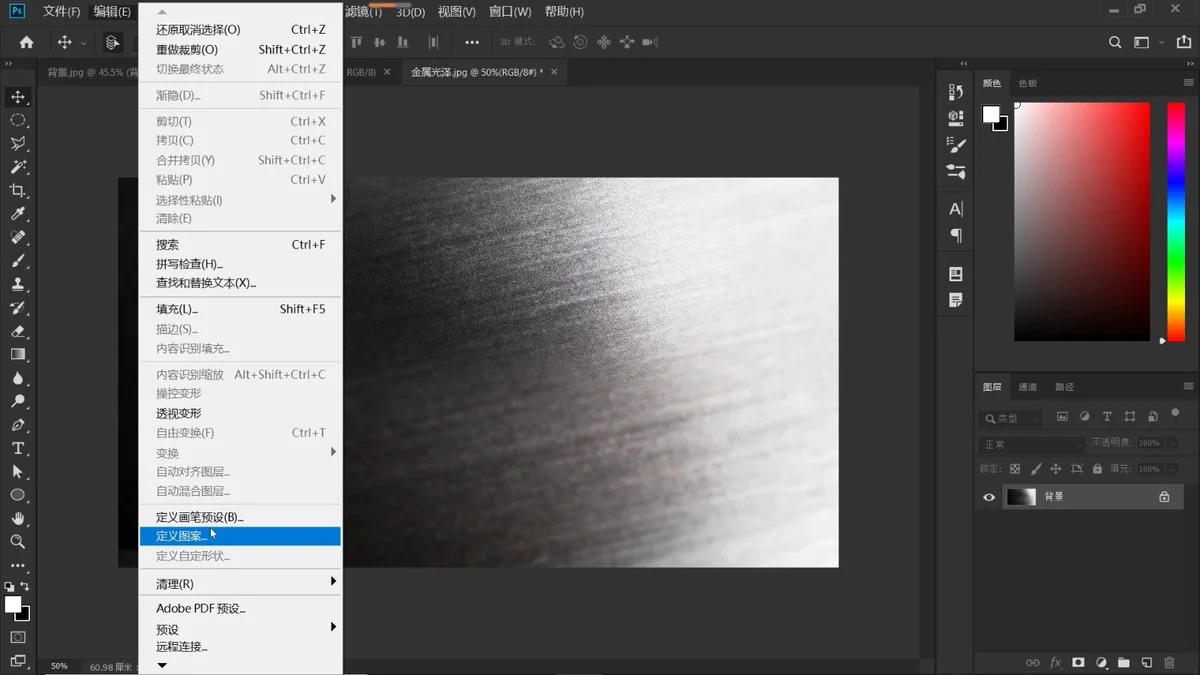1200x675 pixels.
Task: Open the Layers panel options menu
Action: 1188,386
